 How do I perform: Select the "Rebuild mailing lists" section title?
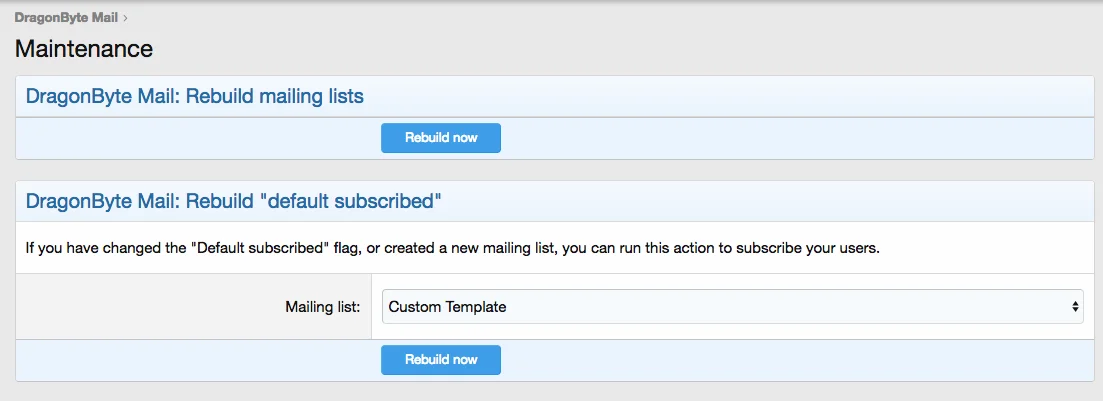[194, 97]
